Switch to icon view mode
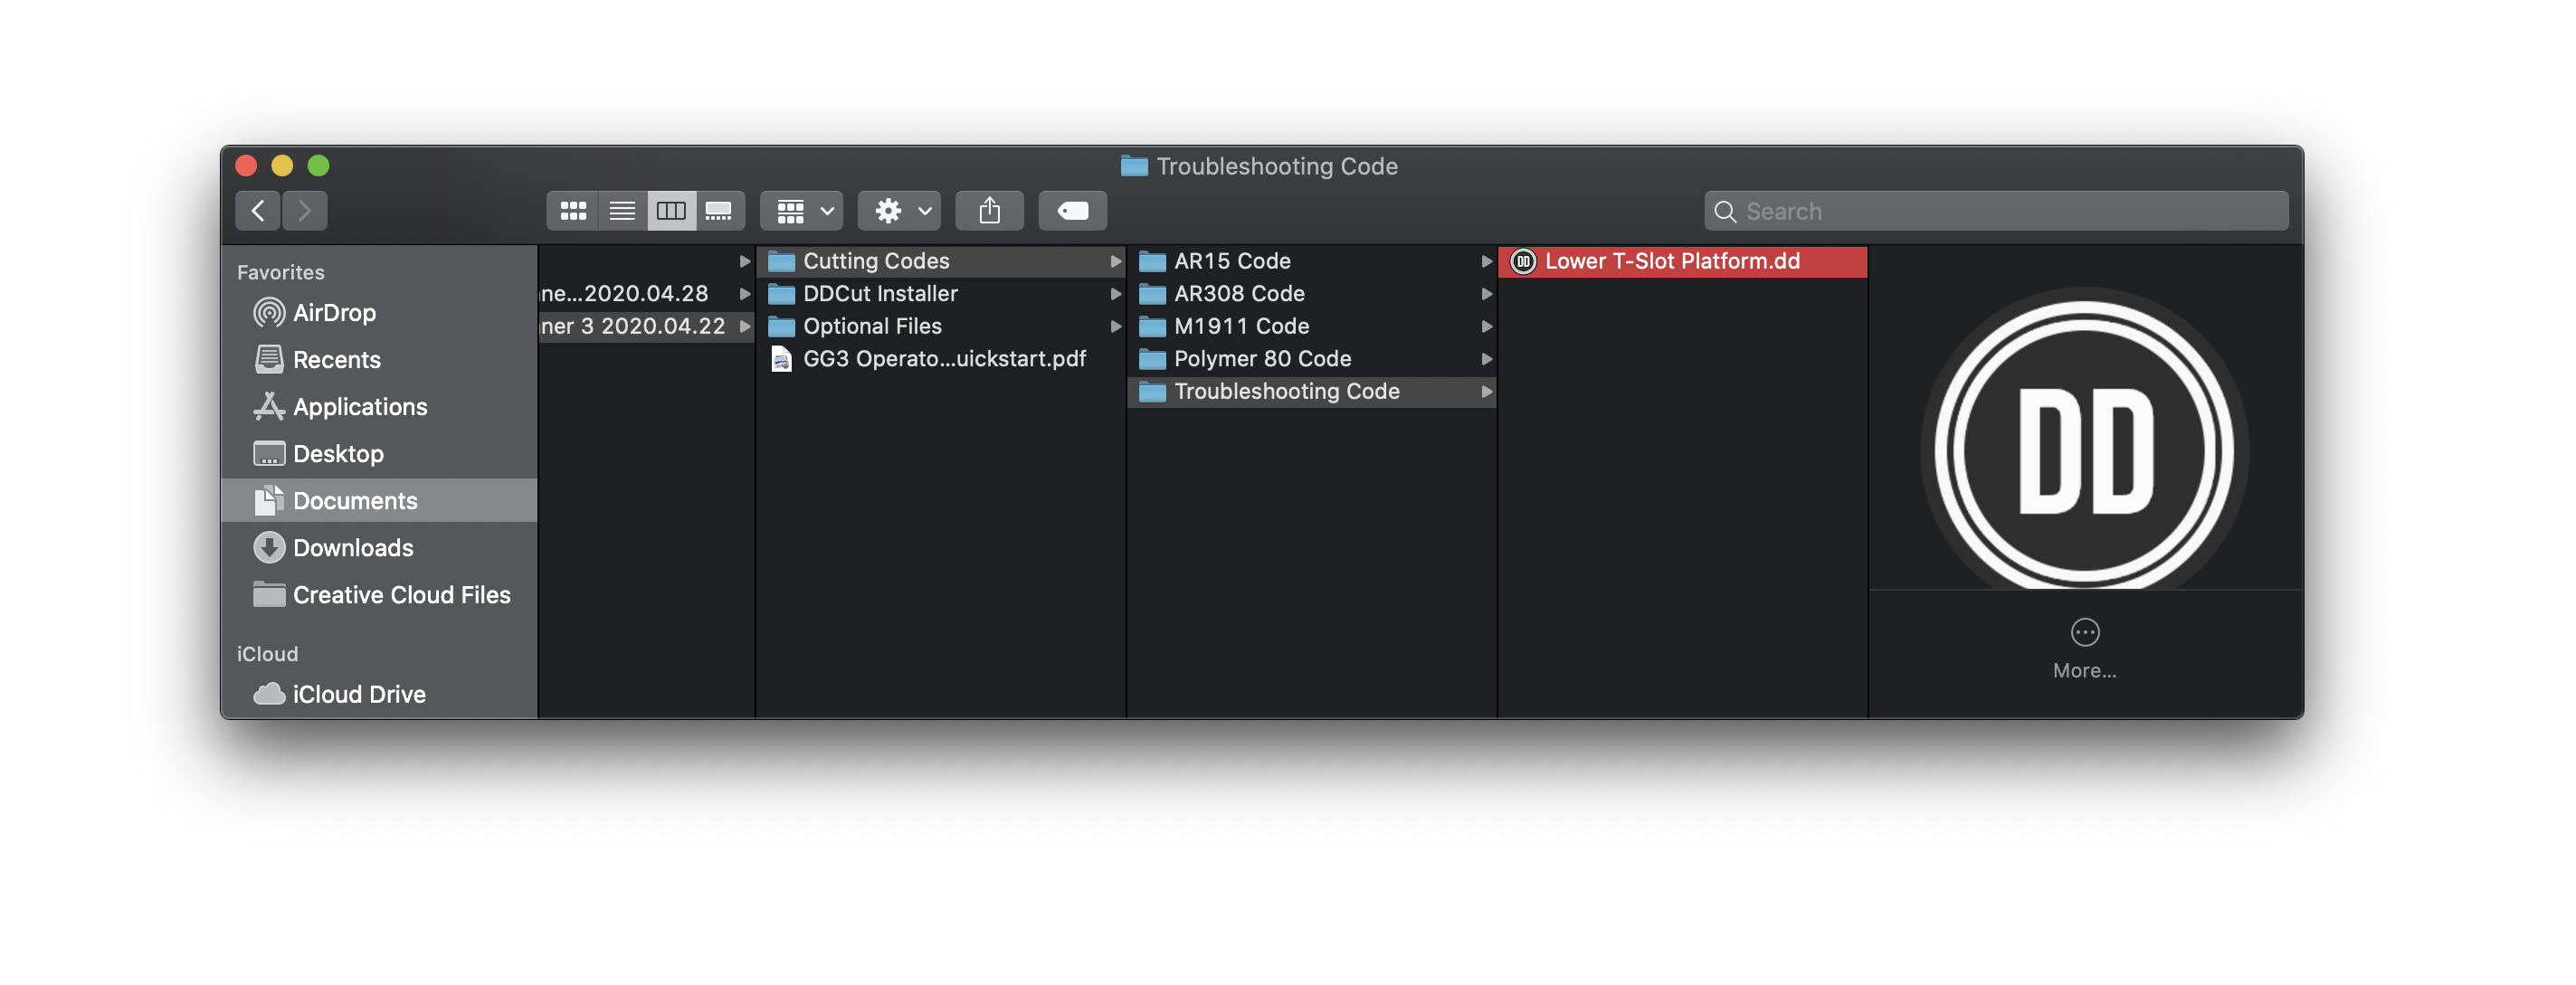Image resolution: width=2576 pixels, height=985 pixels. coord(573,211)
